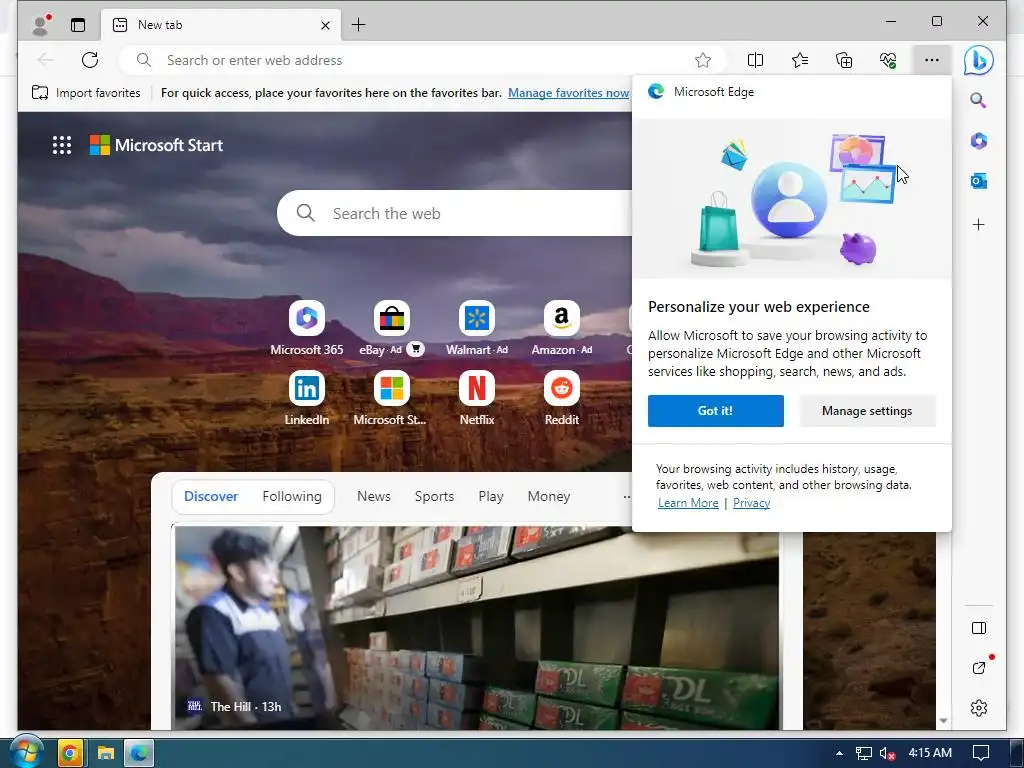
Task: Click the back navigation arrow
Action: coord(46,60)
